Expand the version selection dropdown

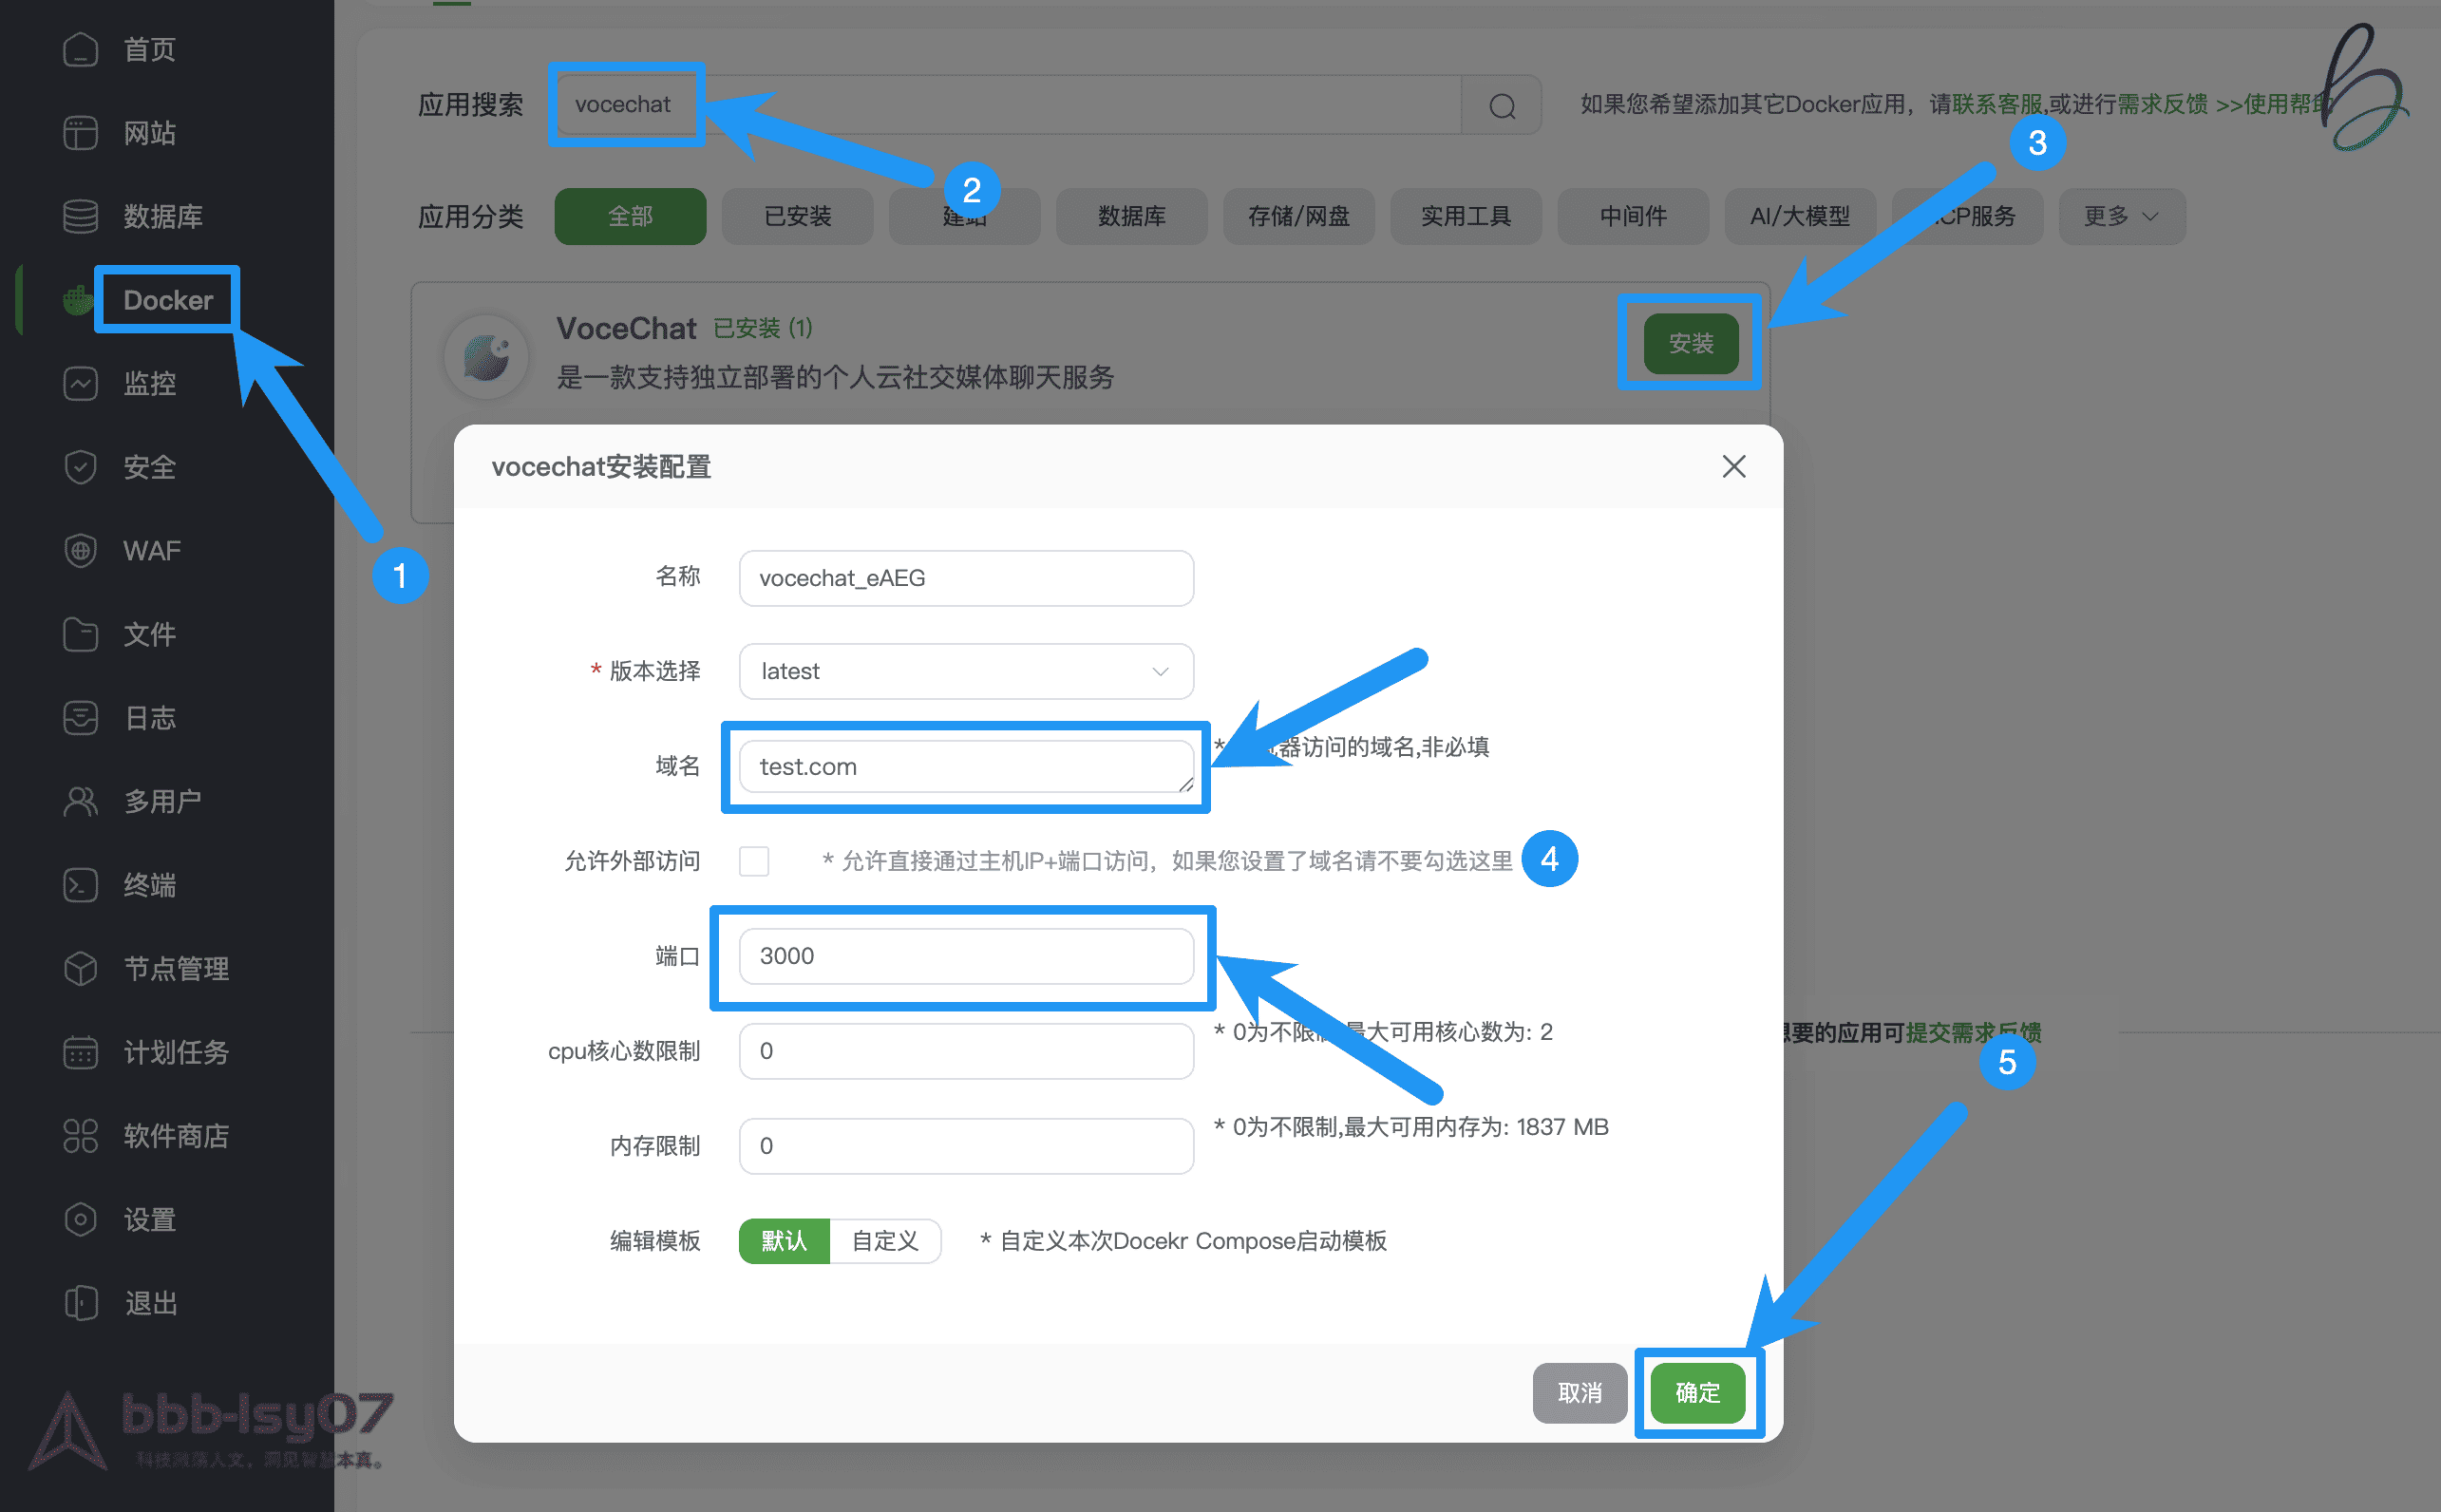pyautogui.click(x=965, y=671)
